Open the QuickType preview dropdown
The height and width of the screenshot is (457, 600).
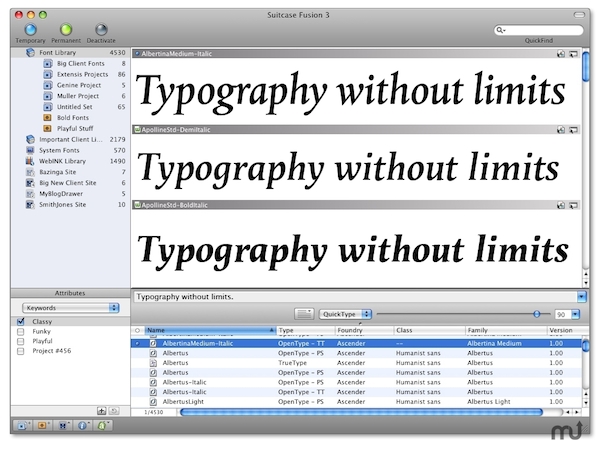(x=346, y=314)
